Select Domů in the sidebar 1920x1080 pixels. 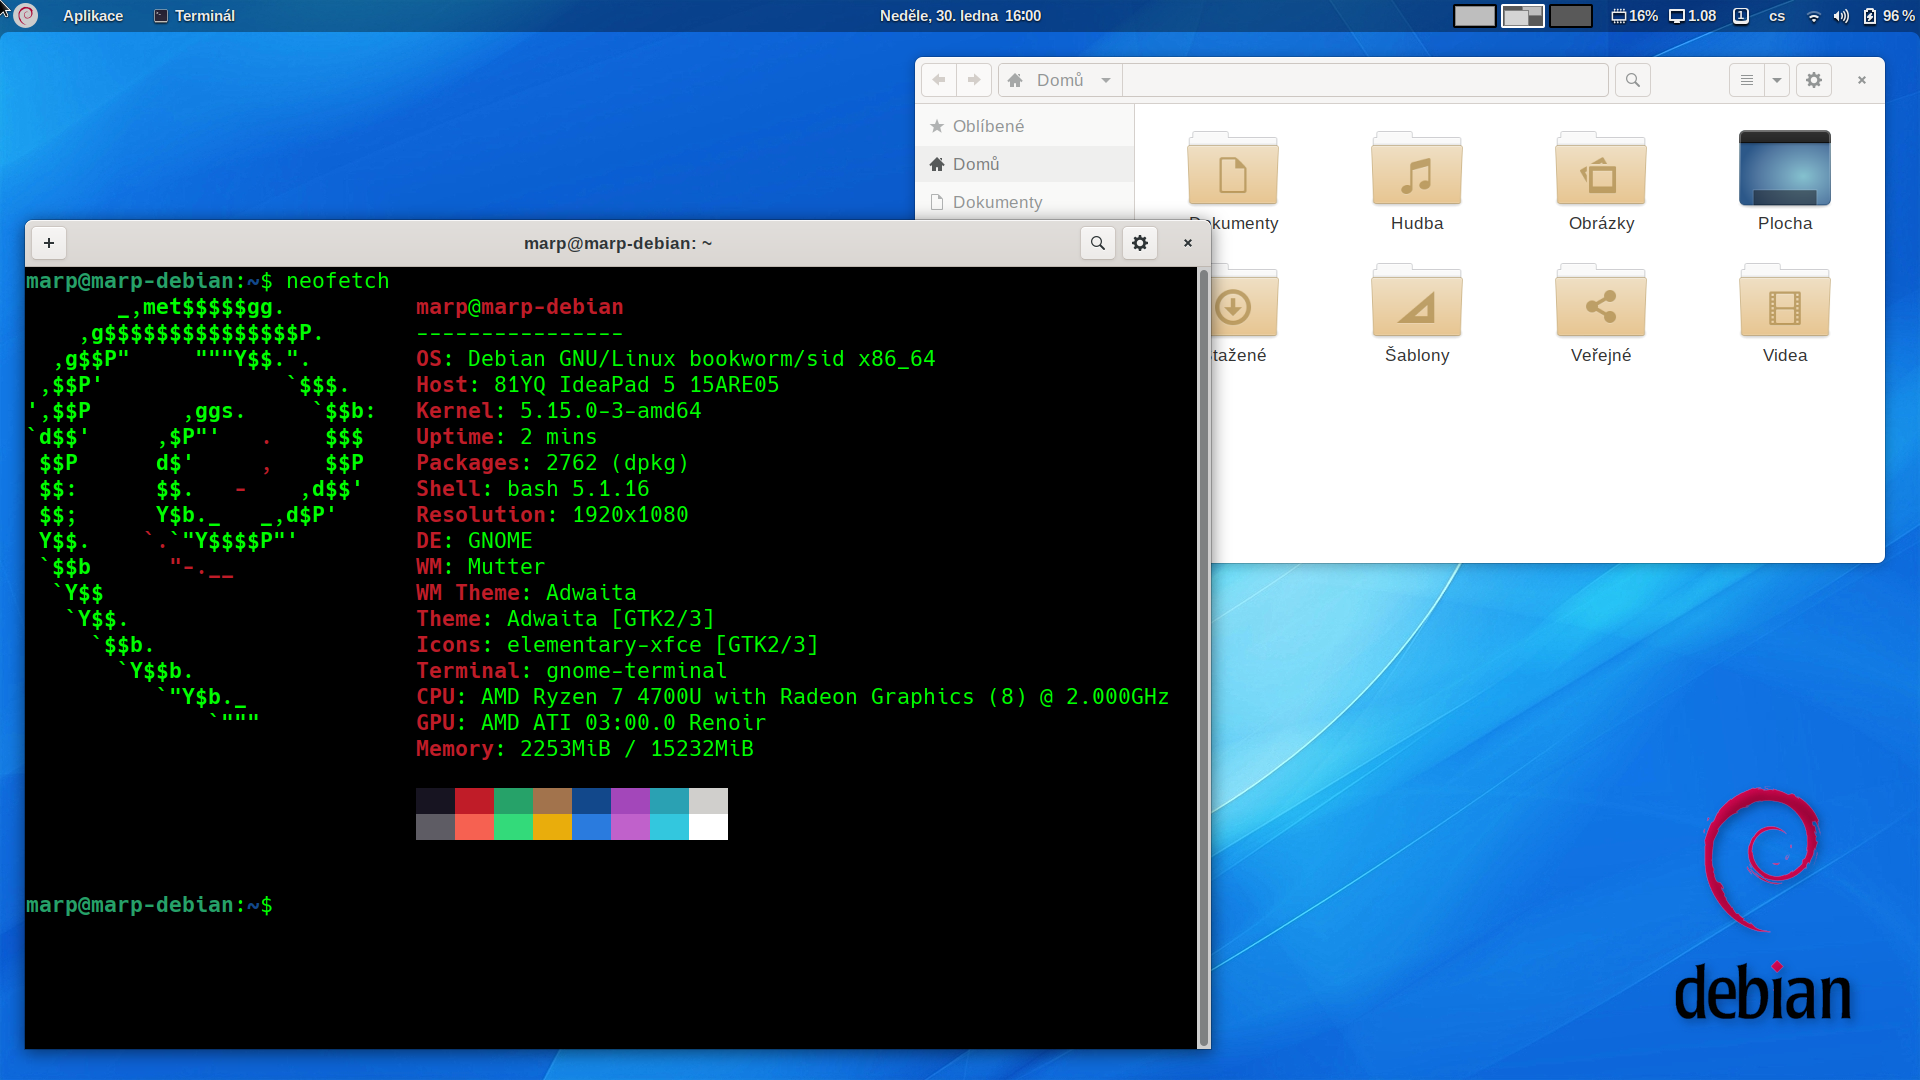coord(1025,164)
